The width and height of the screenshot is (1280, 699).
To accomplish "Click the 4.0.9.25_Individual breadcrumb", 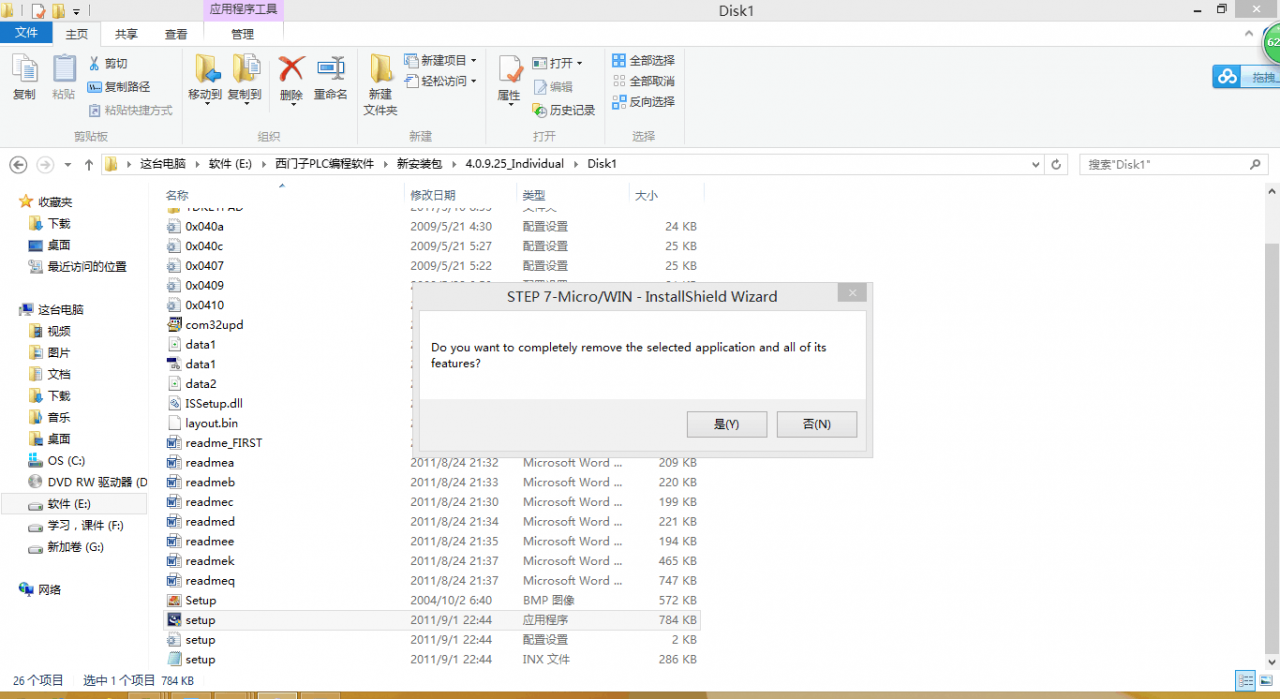I will click(514, 164).
